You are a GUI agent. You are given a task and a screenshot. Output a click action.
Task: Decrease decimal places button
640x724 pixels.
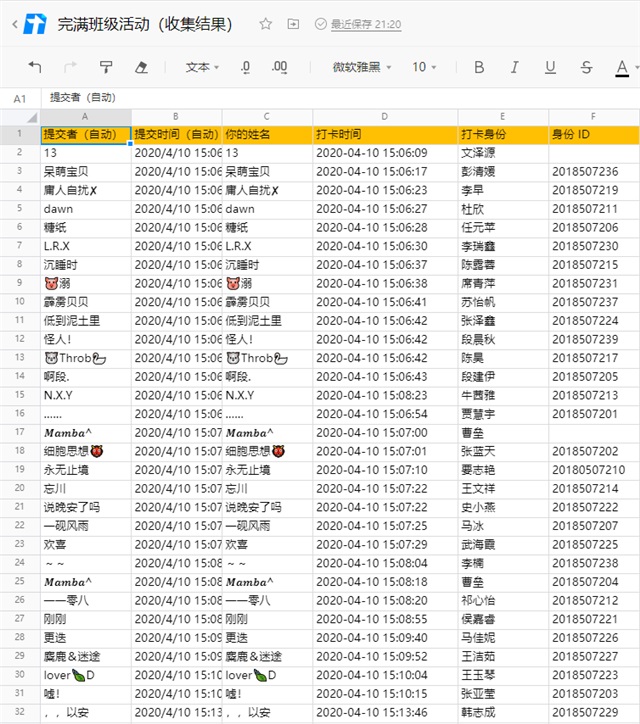pyautogui.click(x=246, y=67)
